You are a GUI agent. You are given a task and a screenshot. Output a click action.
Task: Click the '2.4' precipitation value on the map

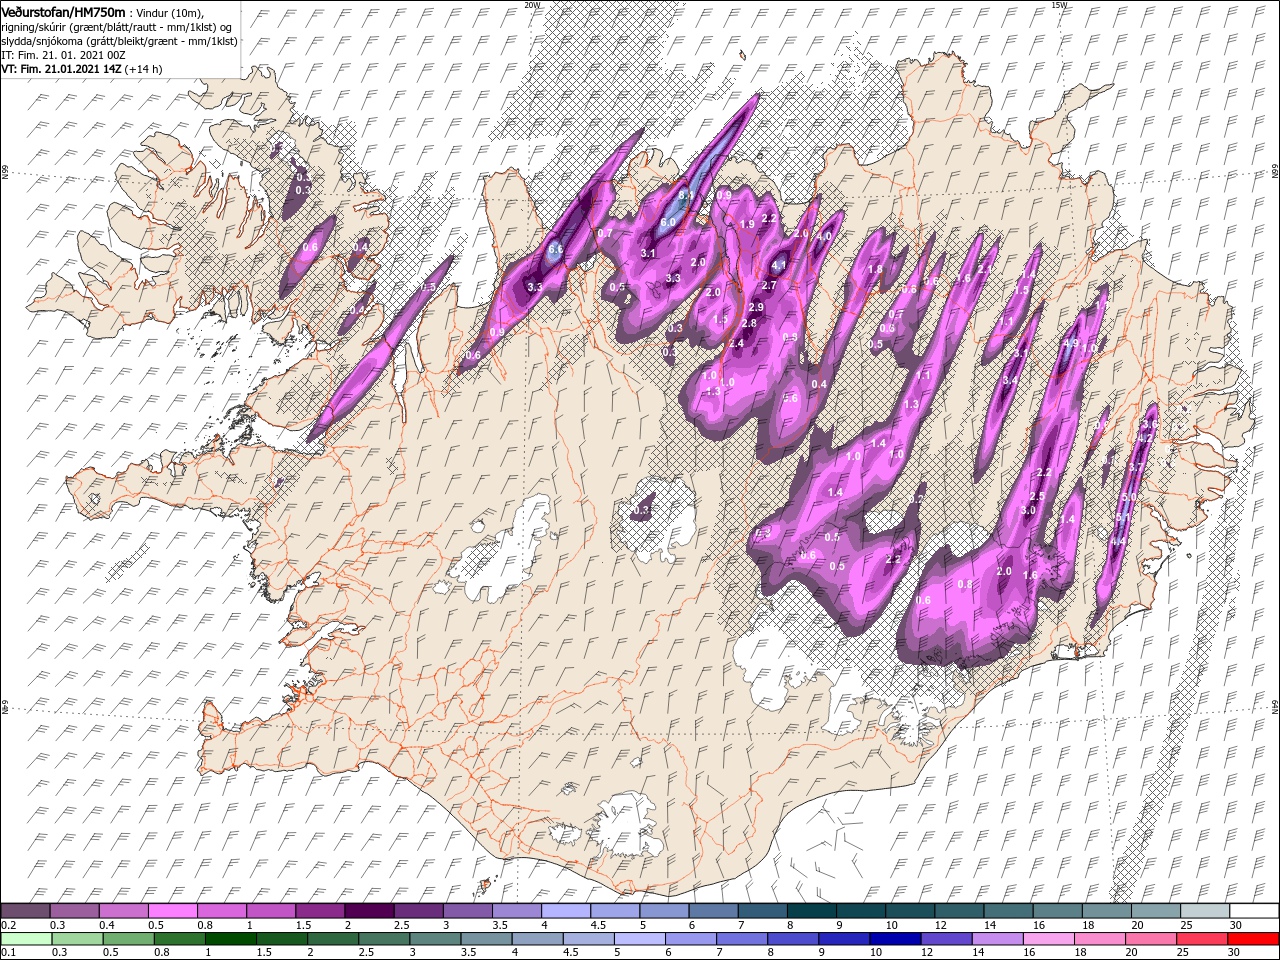[x=737, y=343]
